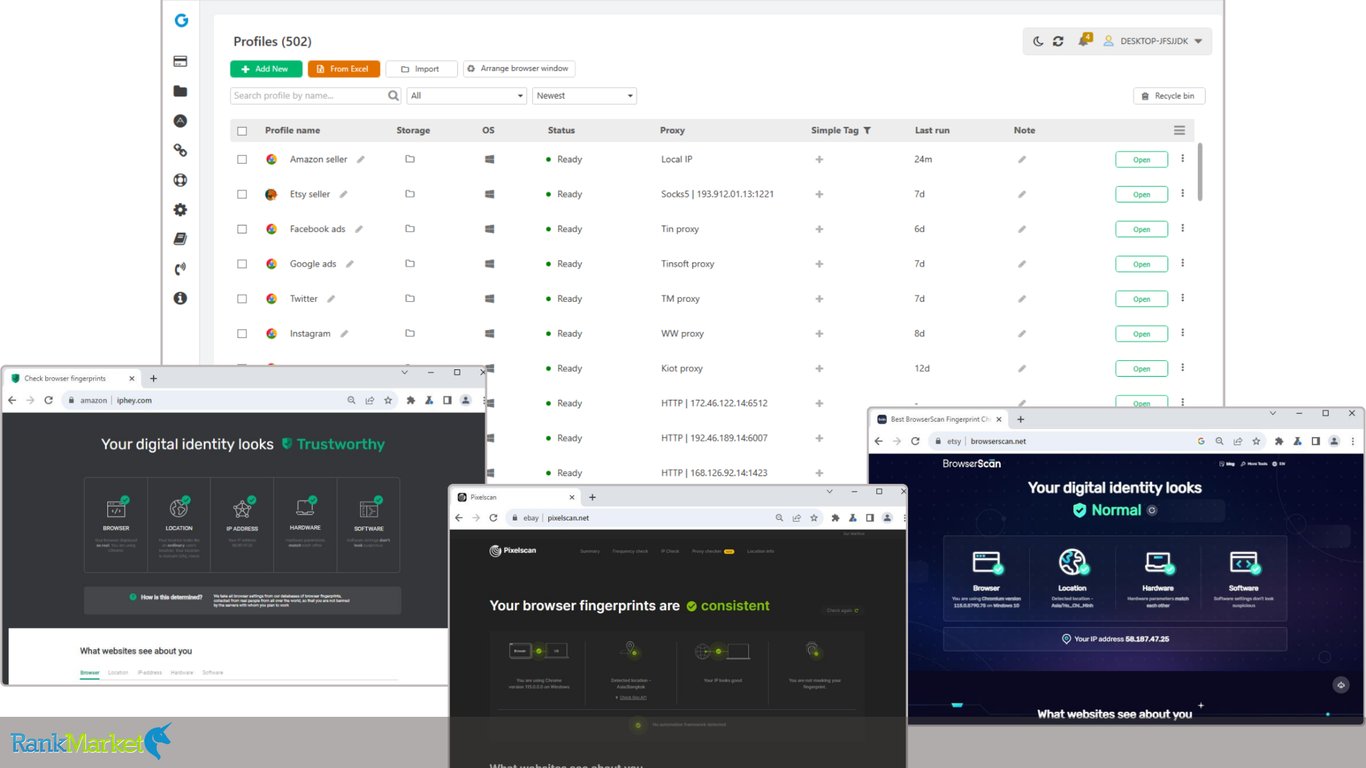This screenshot has height=768, width=1366.
Task: Open a new tab in the pixelscan window
Action: (x=592, y=497)
